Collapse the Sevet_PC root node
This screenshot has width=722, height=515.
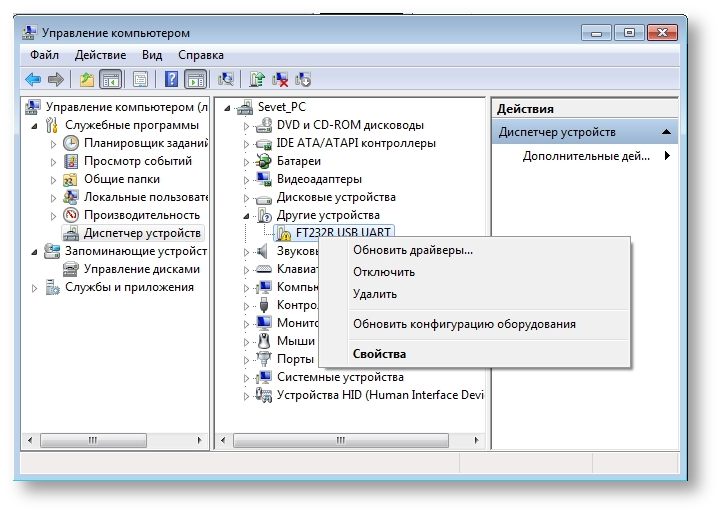[x=227, y=108]
